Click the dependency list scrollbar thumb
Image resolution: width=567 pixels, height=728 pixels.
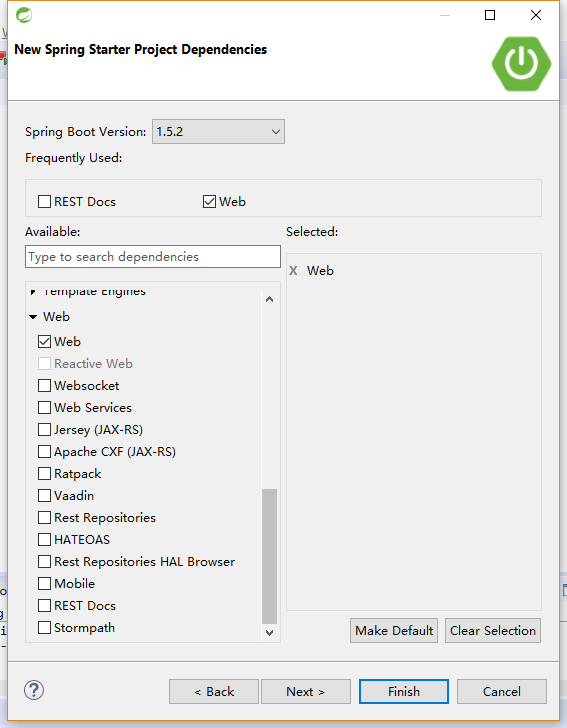[x=269, y=556]
